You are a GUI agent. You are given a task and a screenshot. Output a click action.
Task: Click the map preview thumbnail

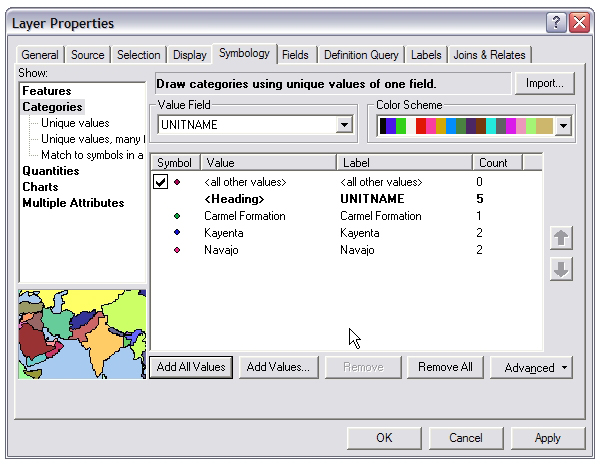coord(82,335)
